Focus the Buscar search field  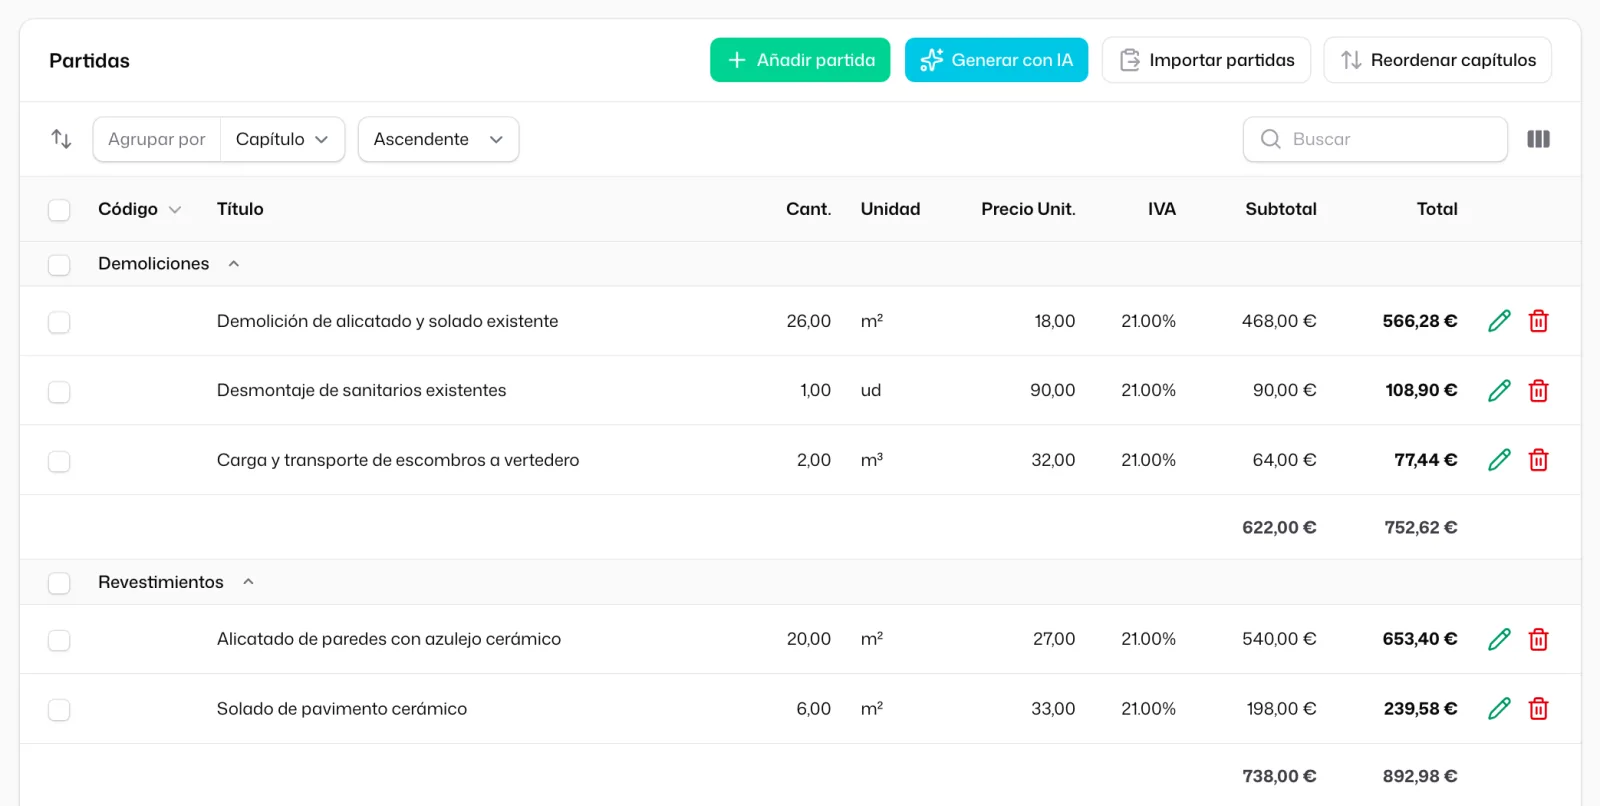1375,139
